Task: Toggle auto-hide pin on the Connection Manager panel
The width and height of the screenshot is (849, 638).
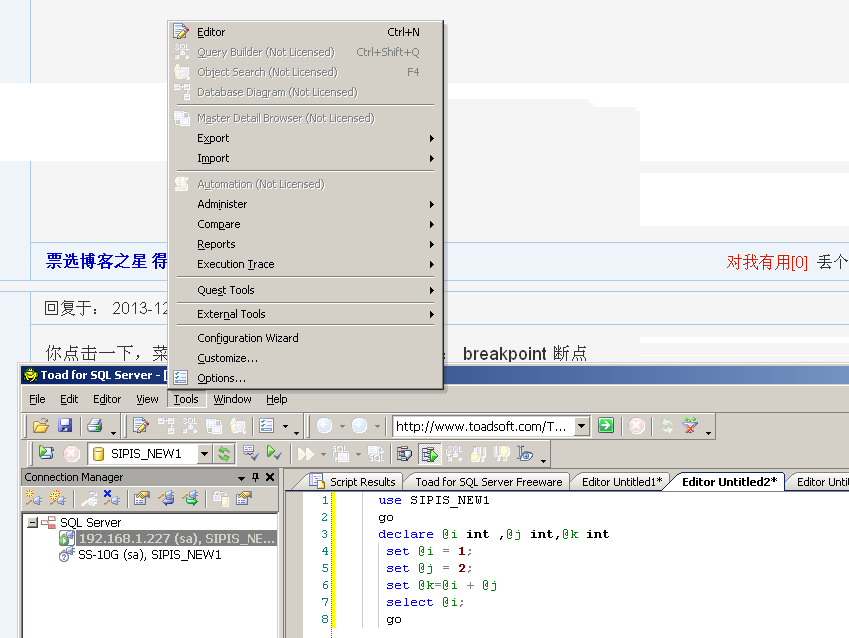Action: coord(255,476)
